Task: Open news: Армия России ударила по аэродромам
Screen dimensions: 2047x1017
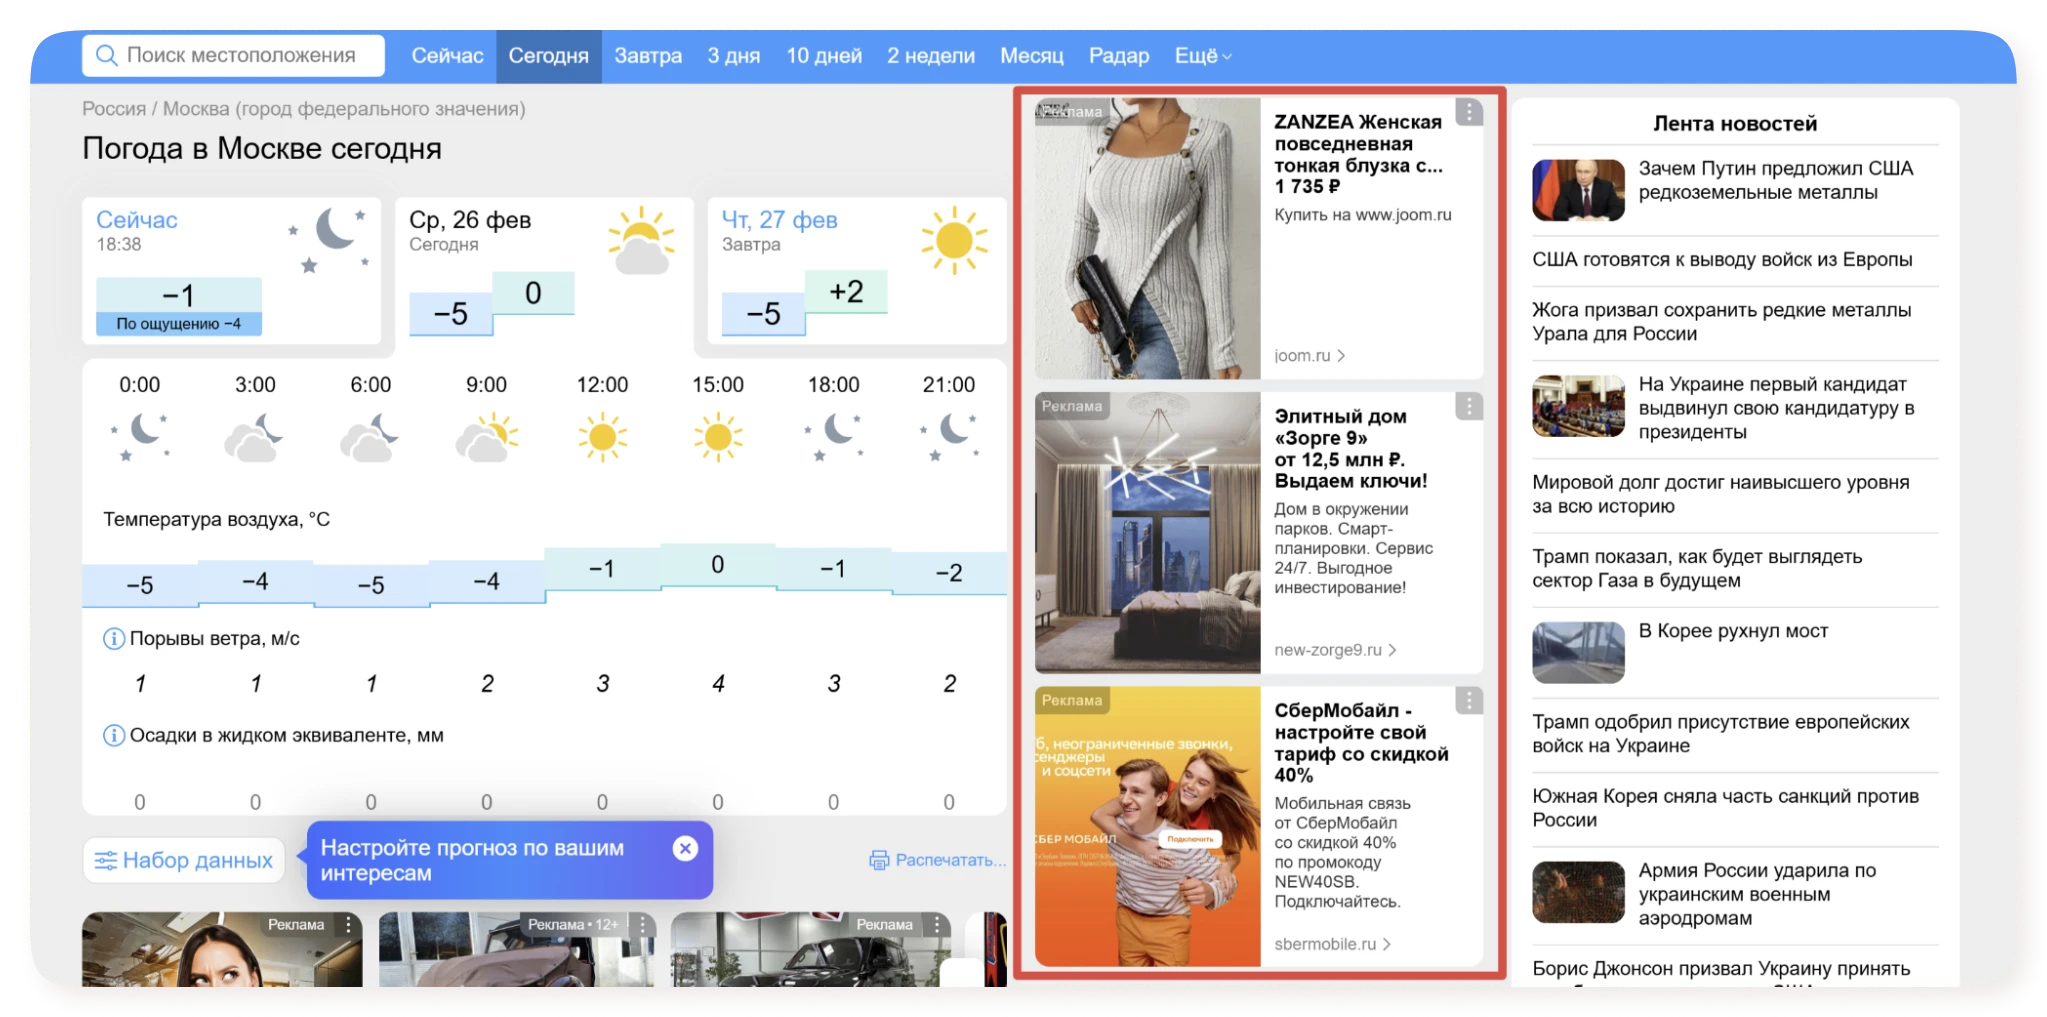Action: click(x=1757, y=894)
